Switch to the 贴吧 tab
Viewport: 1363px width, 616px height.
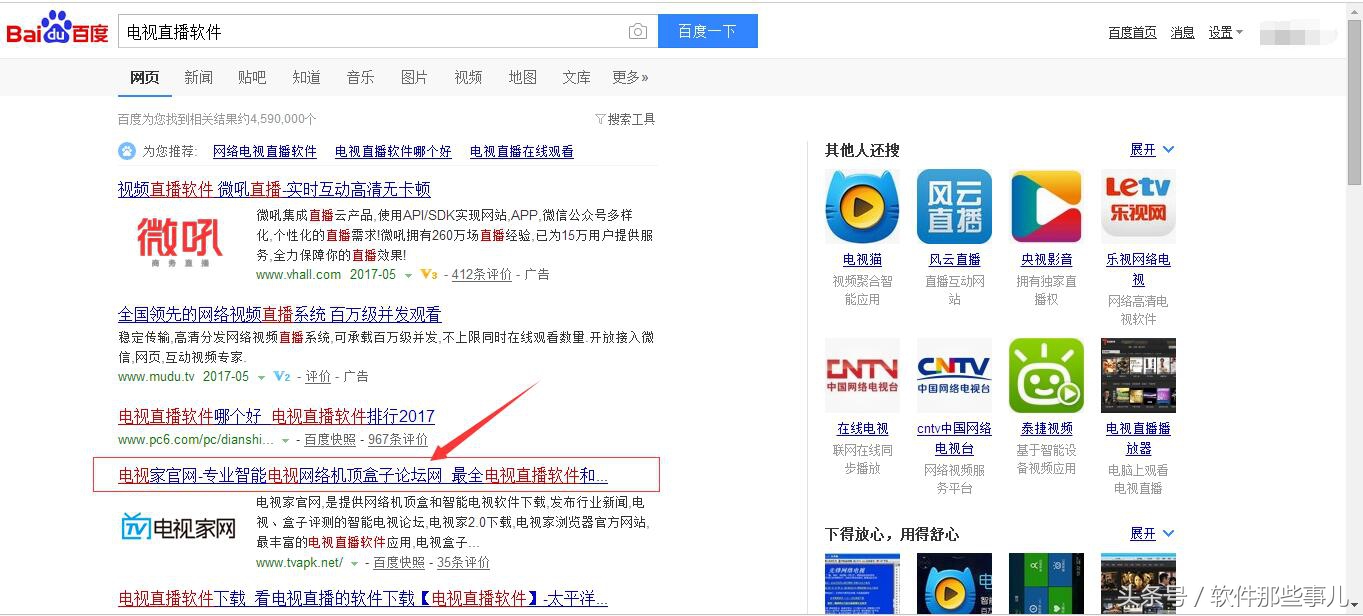252,77
